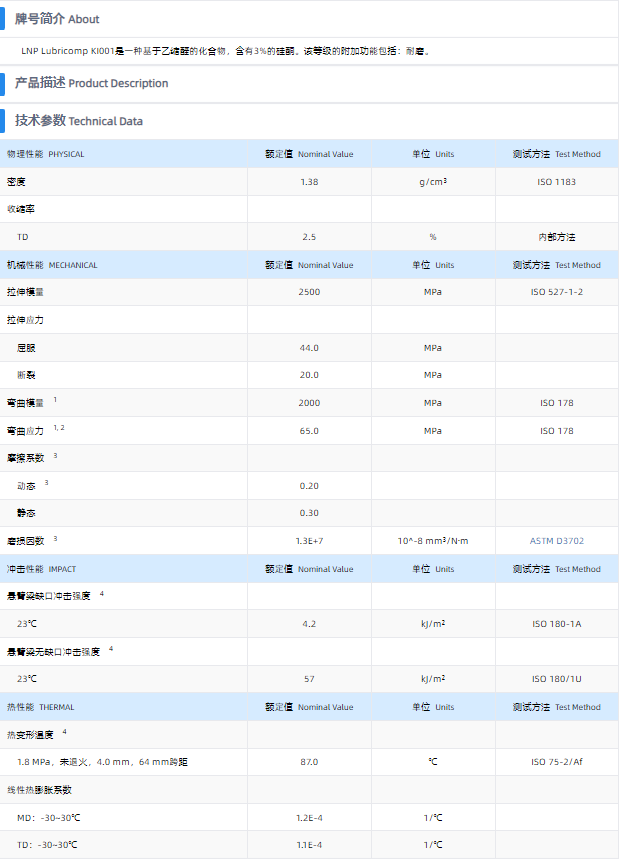The height and width of the screenshot is (859, 619).
Task: Select the 拉伸模量 row label
Action: click(25, 292)
